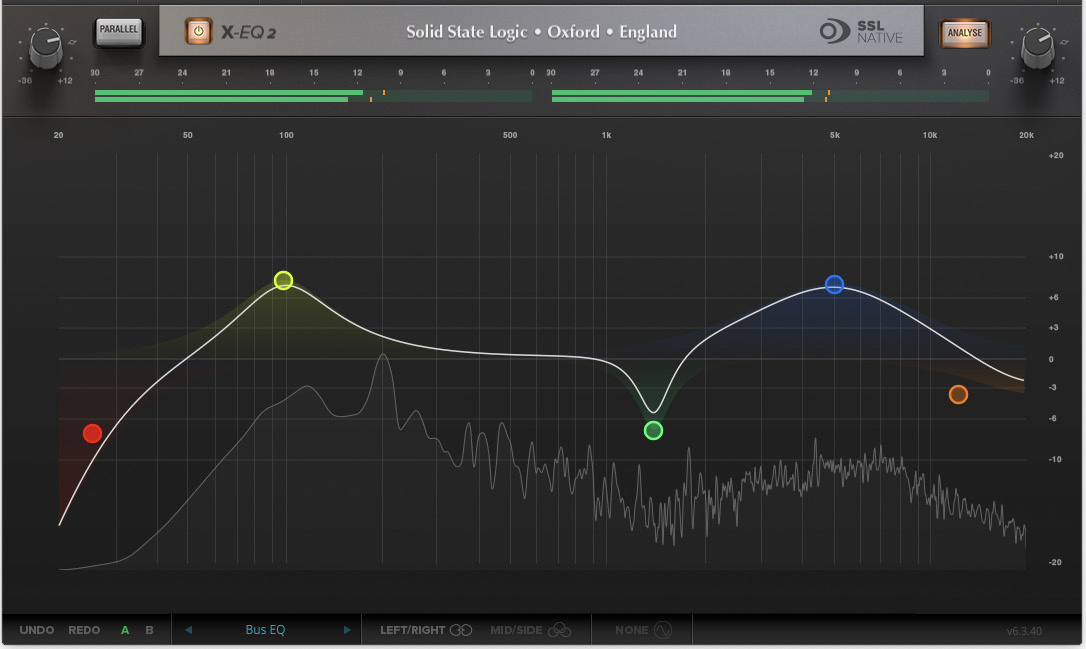This screenshot has width=1086, height=649.
Task: Select the green notch filter node
Action: 653,430
